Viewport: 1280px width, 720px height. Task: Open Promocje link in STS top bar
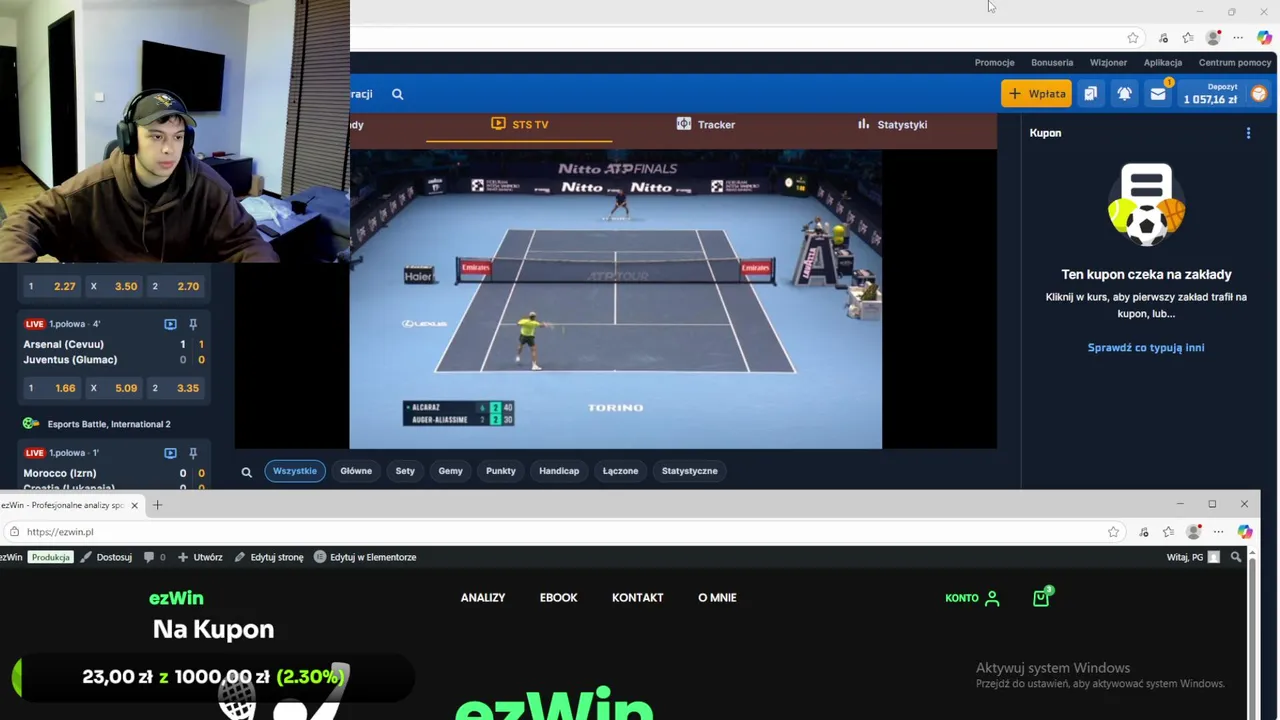tap(994, 62)
